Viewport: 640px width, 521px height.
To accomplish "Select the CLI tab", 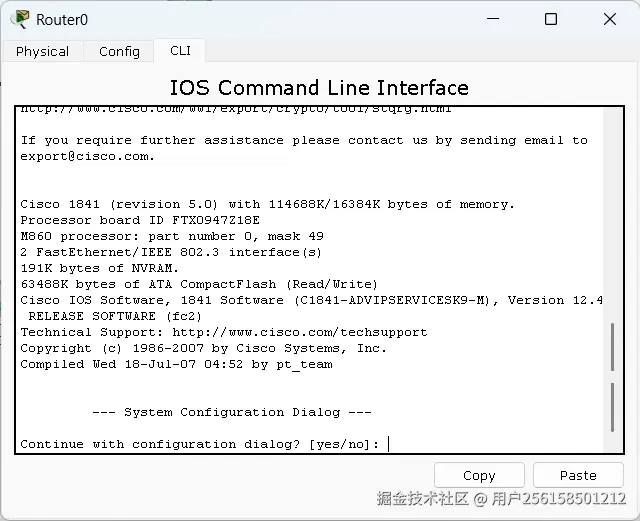I will click(x=180, y=51).
